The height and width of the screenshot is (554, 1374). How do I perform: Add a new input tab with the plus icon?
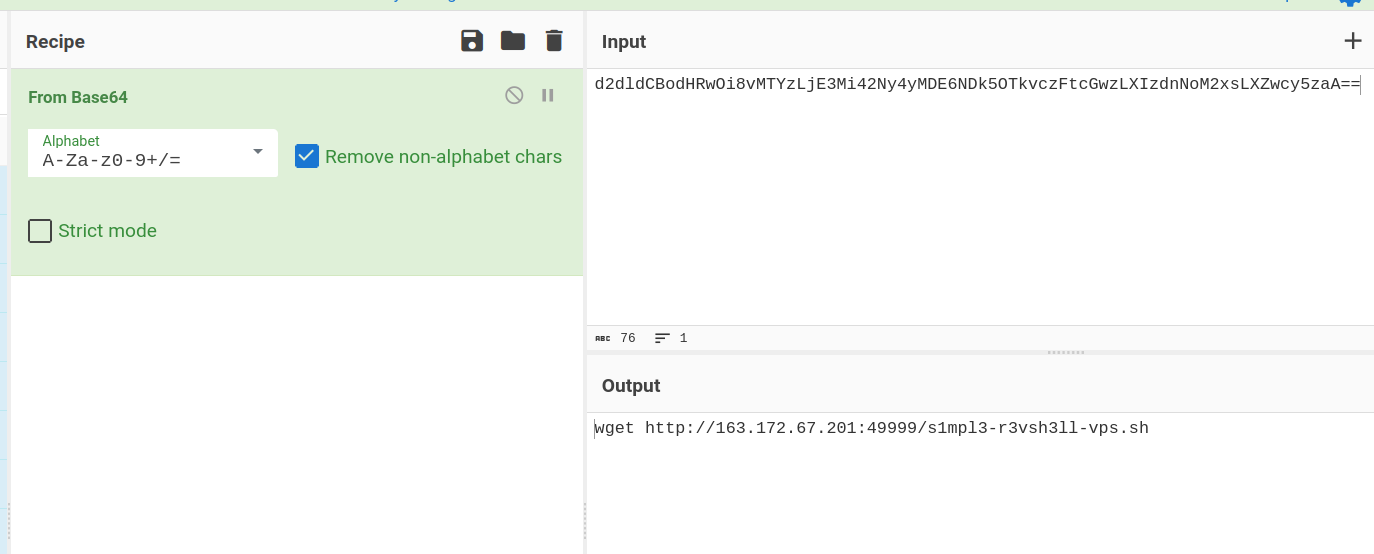(1352, 41)
